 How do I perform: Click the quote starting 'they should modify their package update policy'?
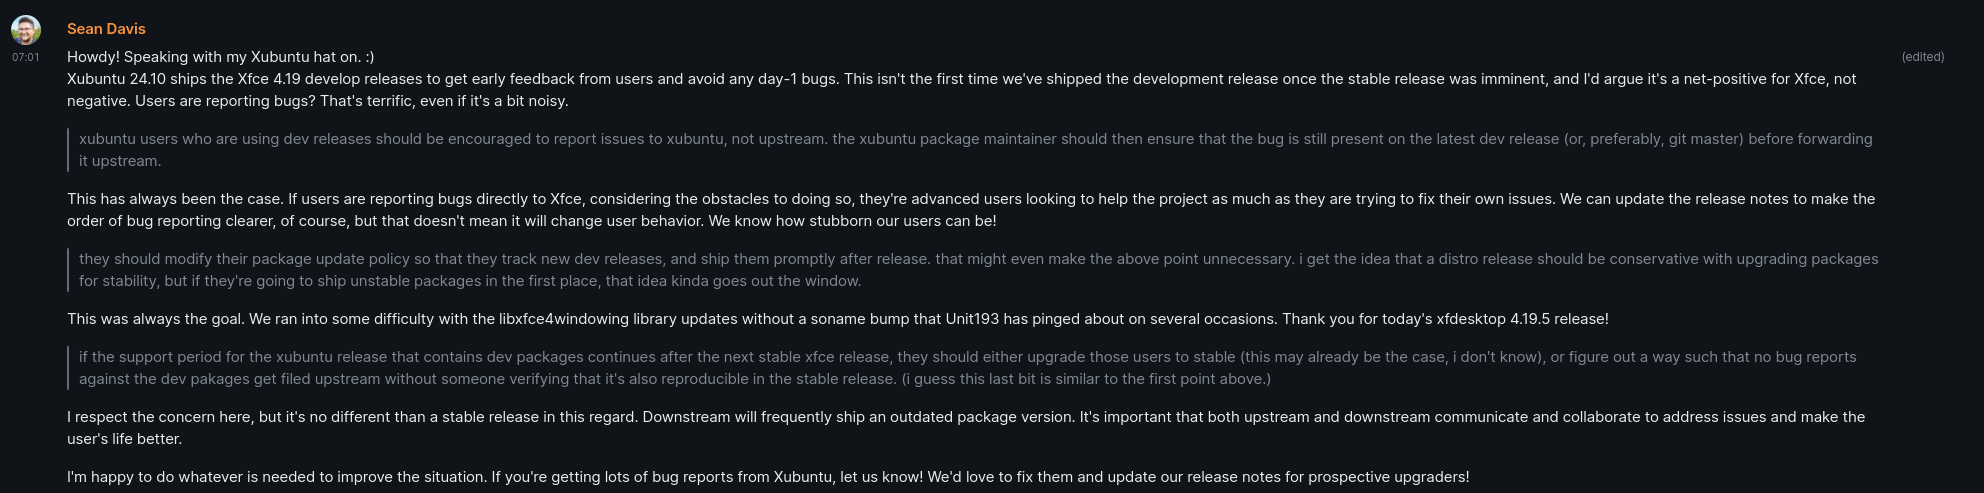(978, 270)
